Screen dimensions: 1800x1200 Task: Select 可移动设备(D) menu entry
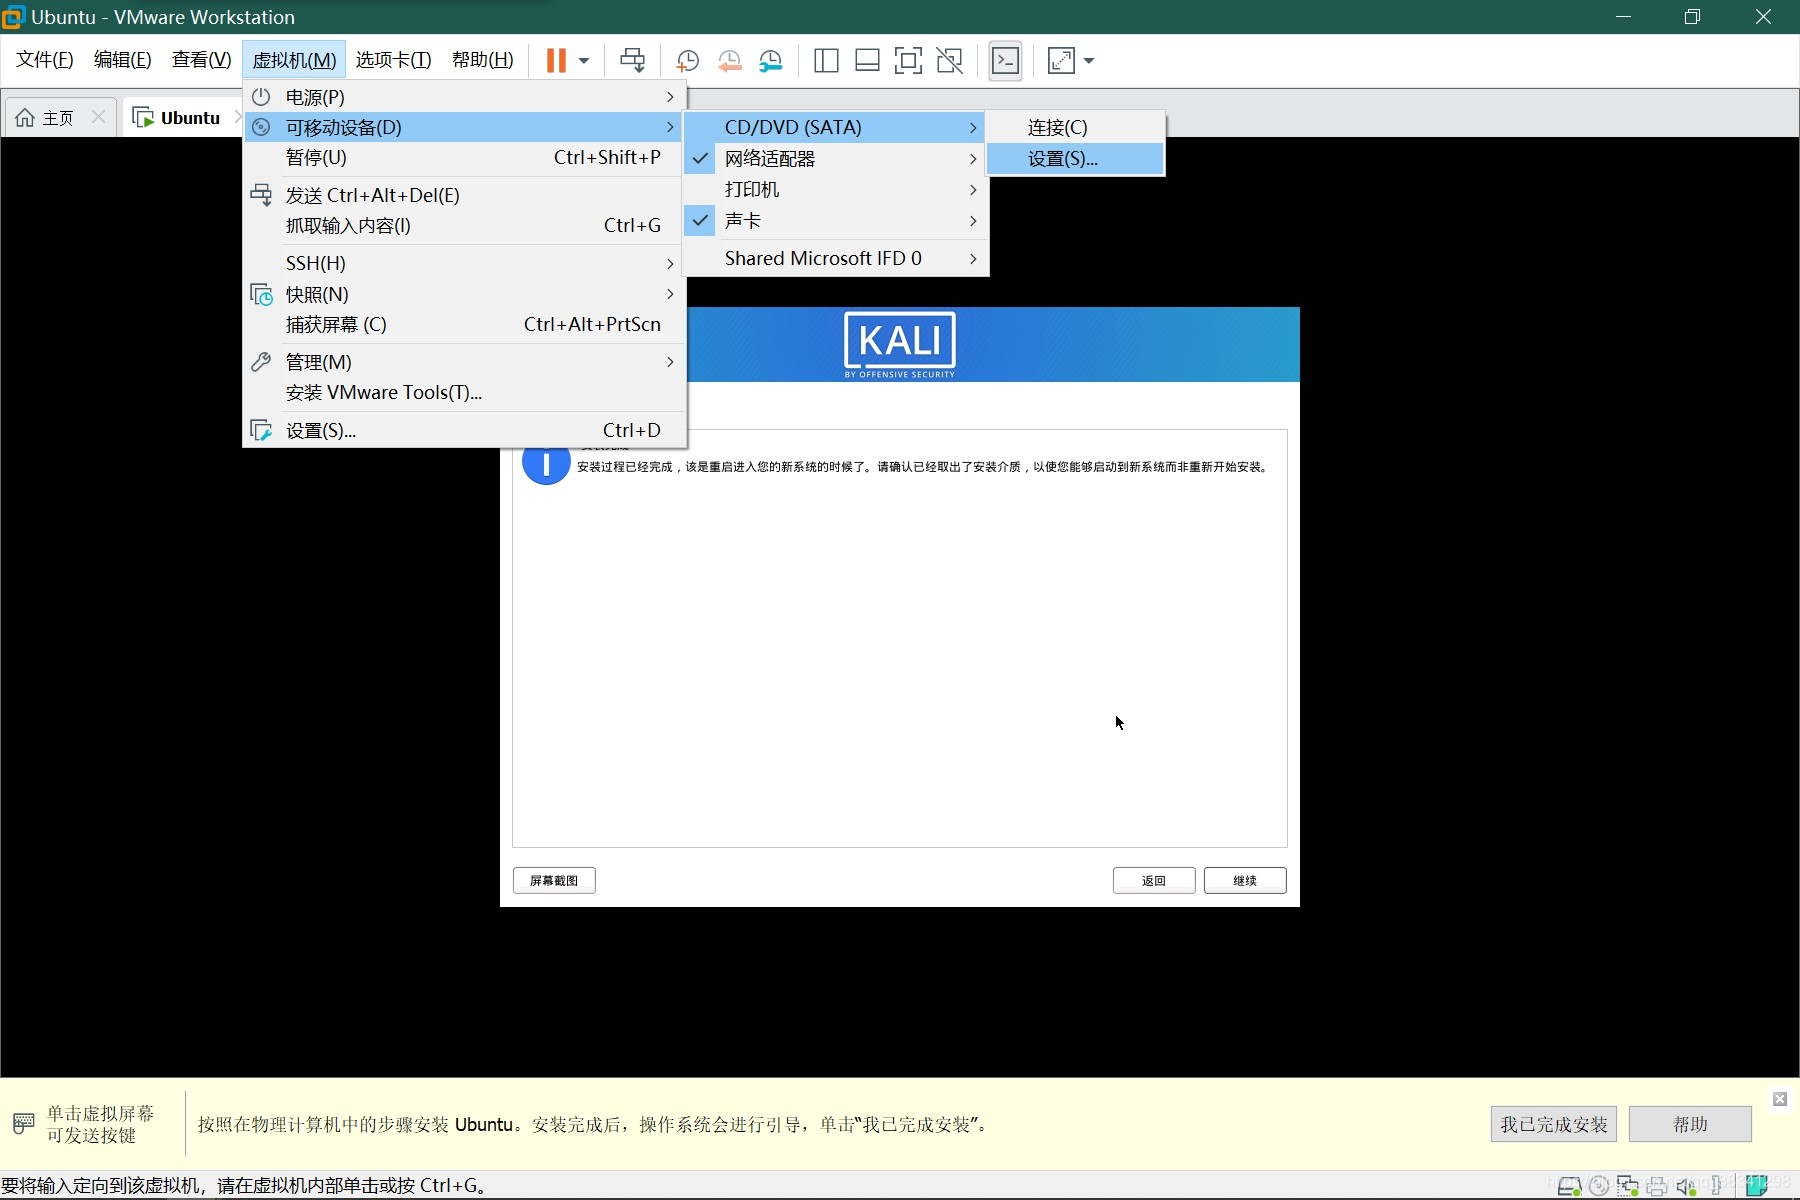(x=465, y=127)
